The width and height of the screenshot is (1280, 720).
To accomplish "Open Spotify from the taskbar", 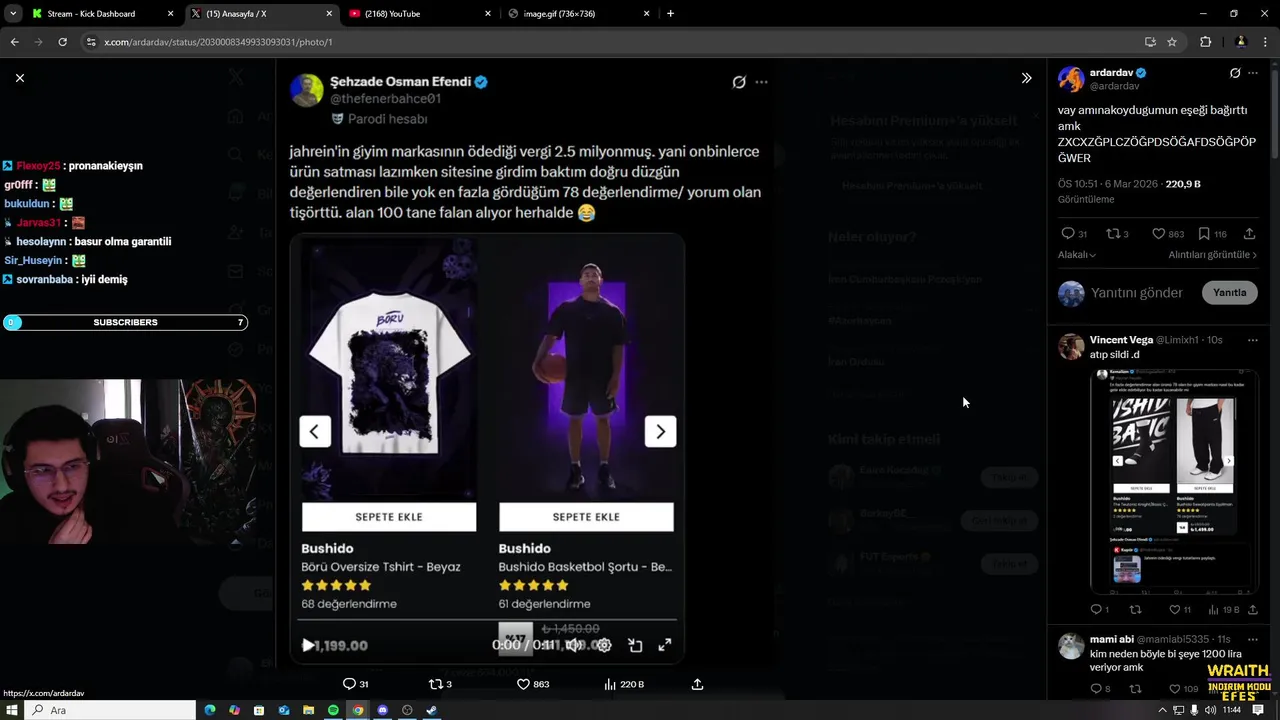I will 333,710.
